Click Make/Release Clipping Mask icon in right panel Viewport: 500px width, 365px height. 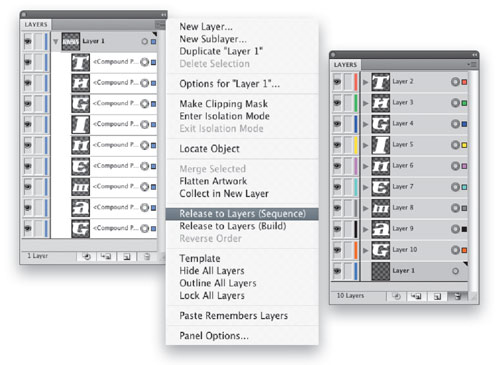point(396,296)
